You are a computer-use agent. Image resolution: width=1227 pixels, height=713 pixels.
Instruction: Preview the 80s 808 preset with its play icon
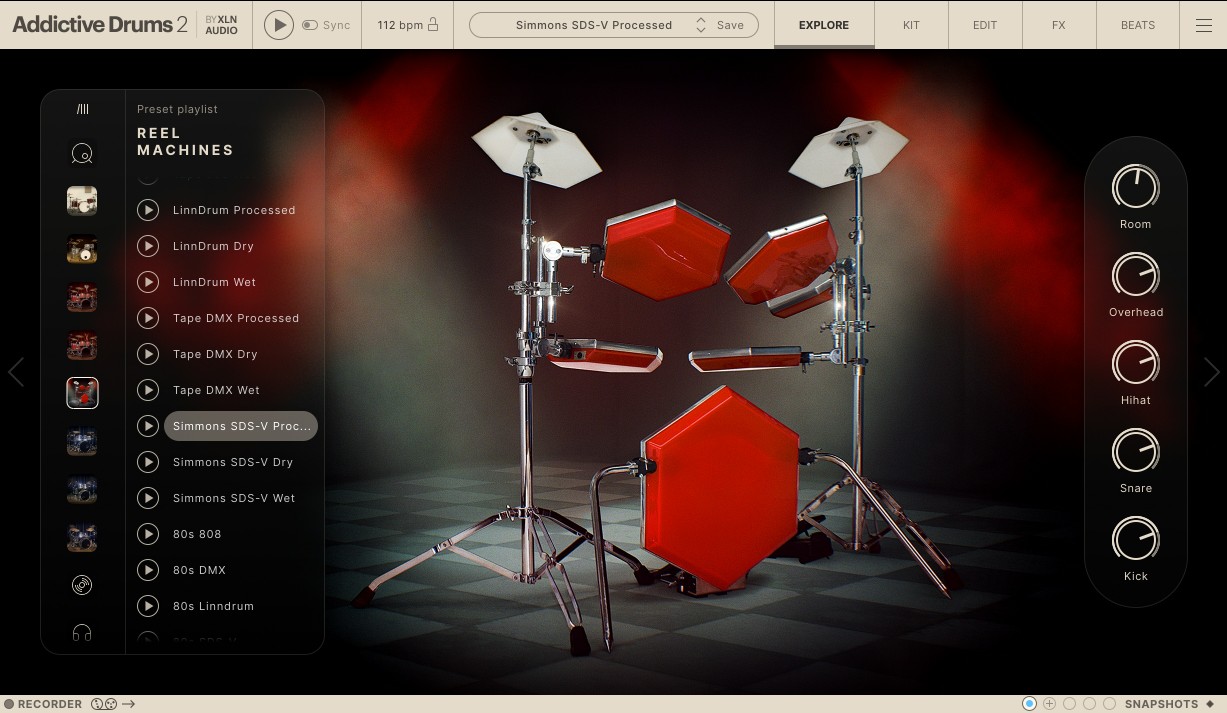(148, 534)
